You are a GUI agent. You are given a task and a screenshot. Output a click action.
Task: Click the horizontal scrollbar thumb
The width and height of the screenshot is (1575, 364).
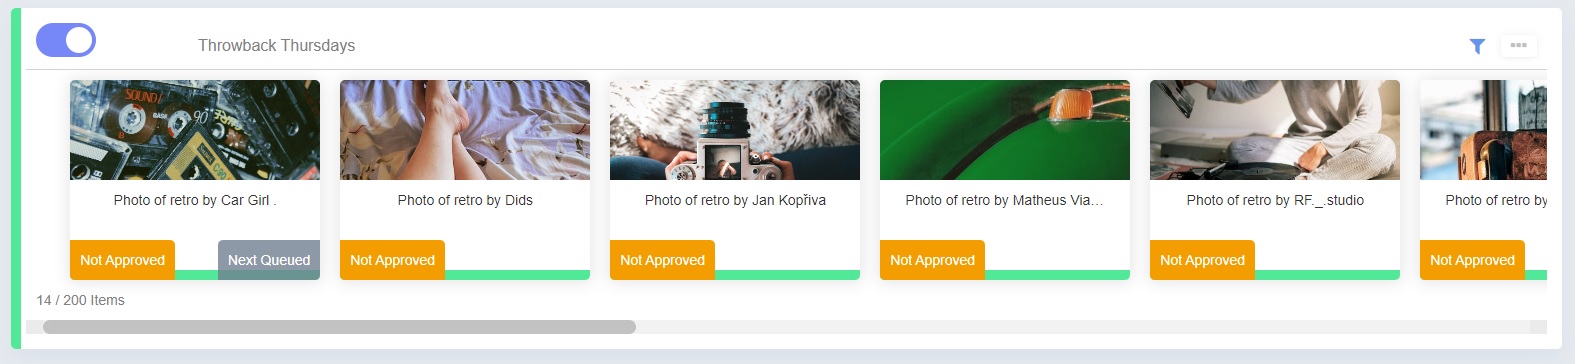[339, 327]
